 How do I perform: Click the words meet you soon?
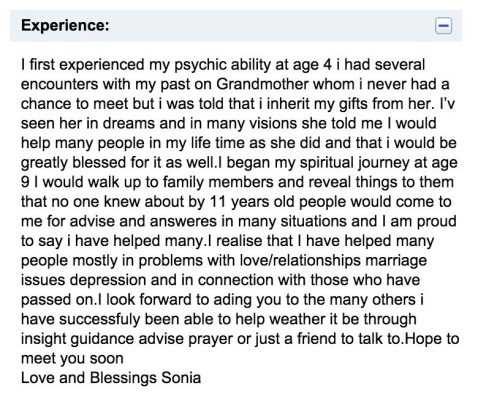[x=72, y=359]
